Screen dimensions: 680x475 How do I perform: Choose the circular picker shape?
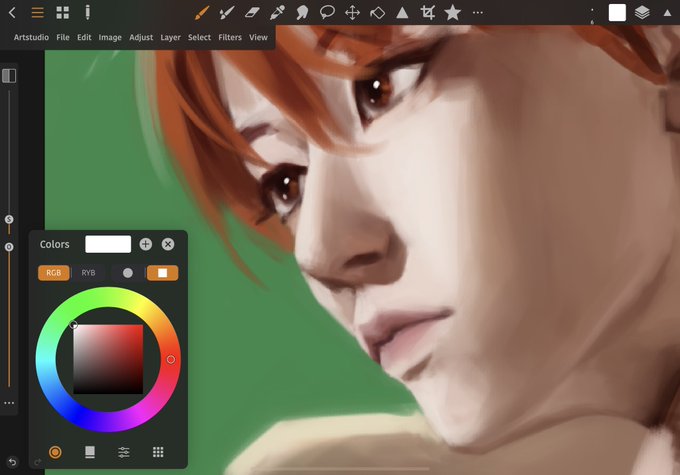point(128,273)
